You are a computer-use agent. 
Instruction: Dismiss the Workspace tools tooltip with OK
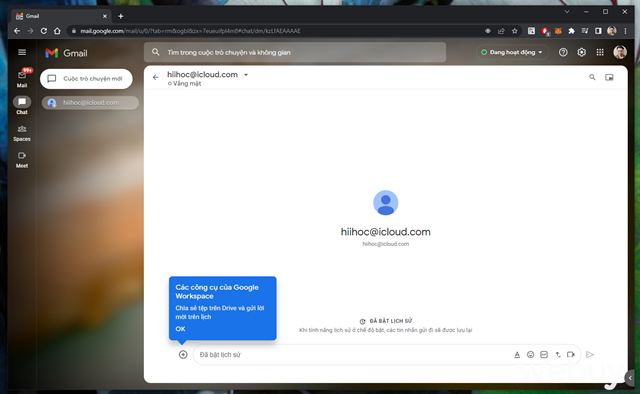coord(180,329)
